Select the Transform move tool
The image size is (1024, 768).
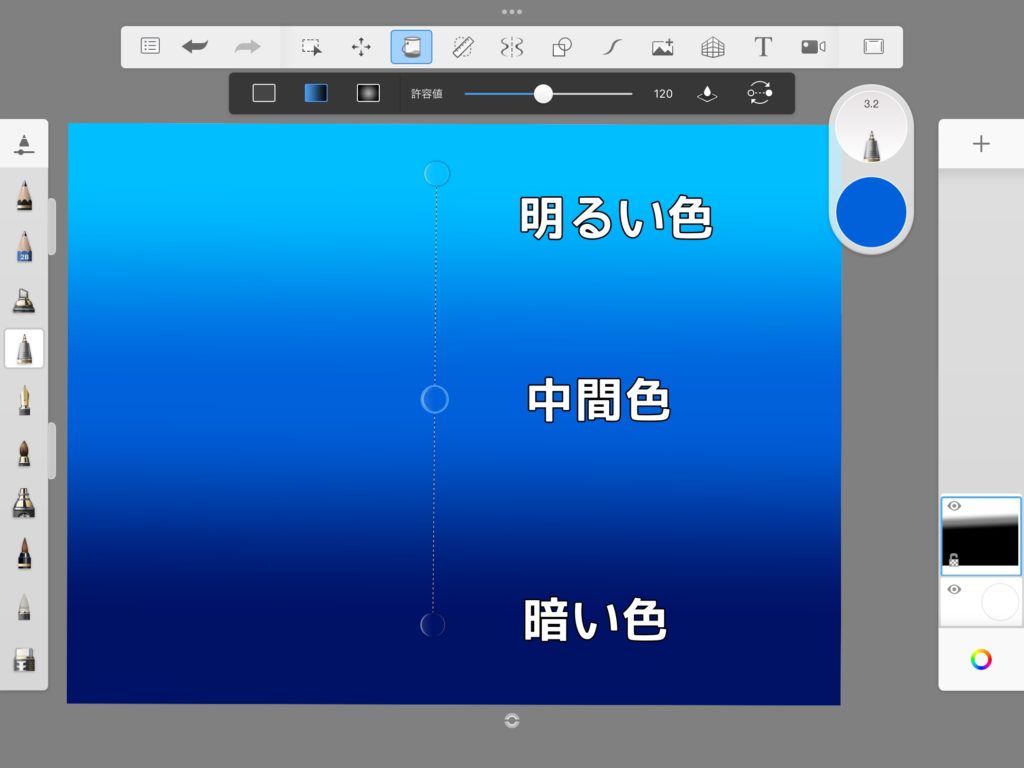[361, 46]
